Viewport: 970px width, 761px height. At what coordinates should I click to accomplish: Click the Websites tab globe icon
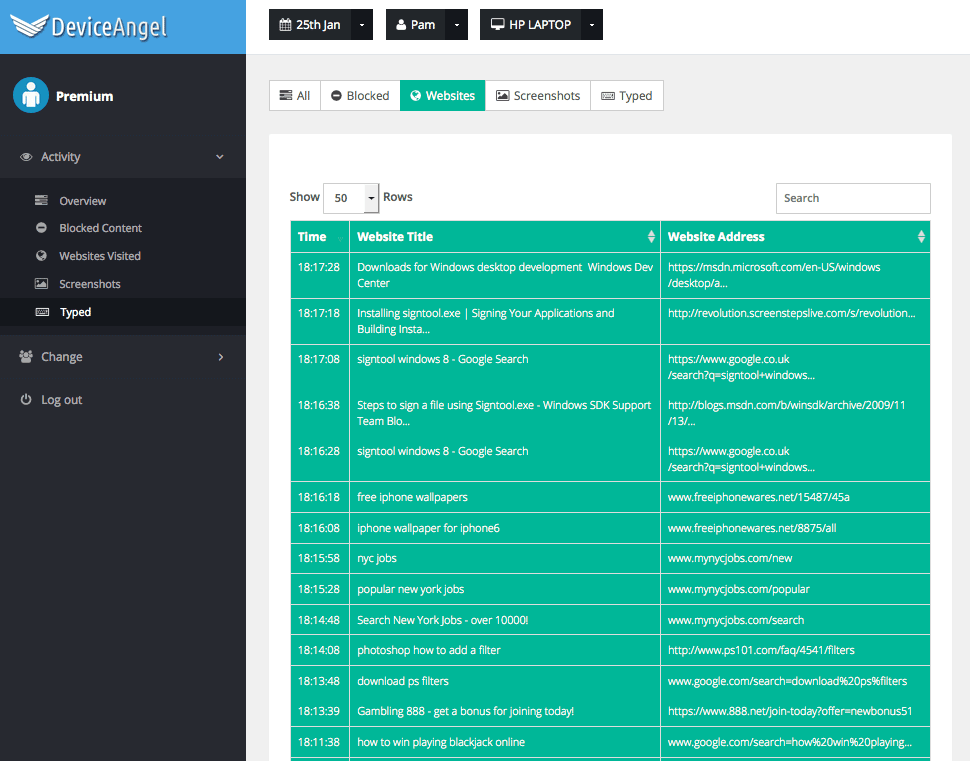click(416, 95)
